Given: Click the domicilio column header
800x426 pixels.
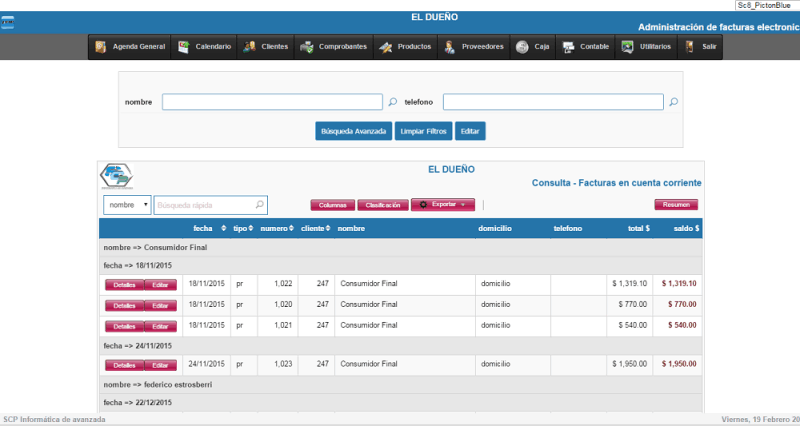Looking at the screenshot, I should point(495,229).
